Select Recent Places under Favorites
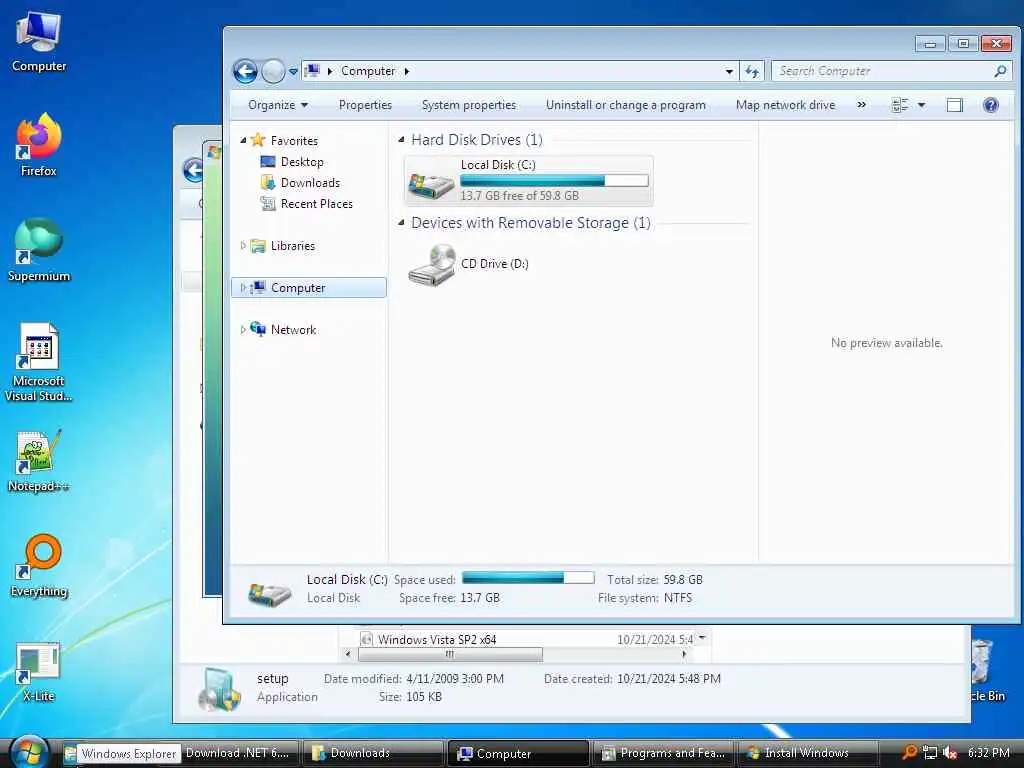Screen dimensions: 1024x768 click(317, 204)
